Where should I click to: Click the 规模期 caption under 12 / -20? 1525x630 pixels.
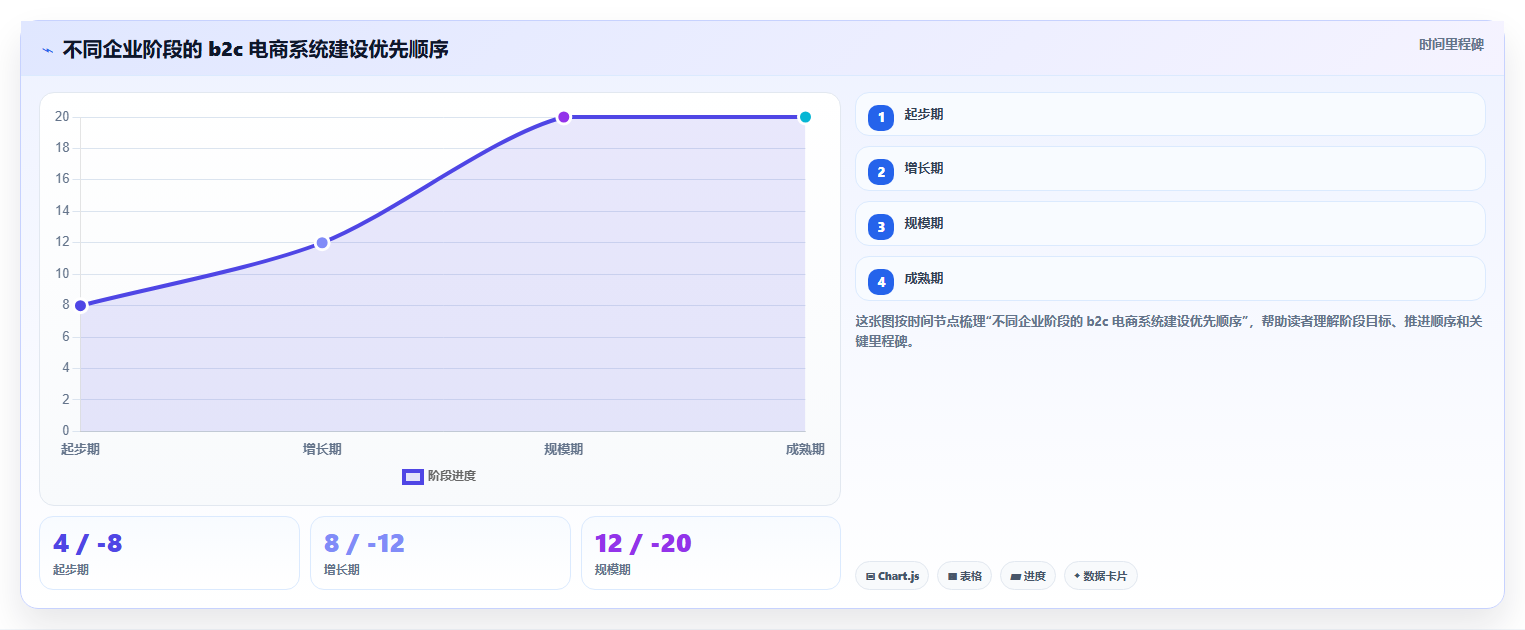pos(613,570)
